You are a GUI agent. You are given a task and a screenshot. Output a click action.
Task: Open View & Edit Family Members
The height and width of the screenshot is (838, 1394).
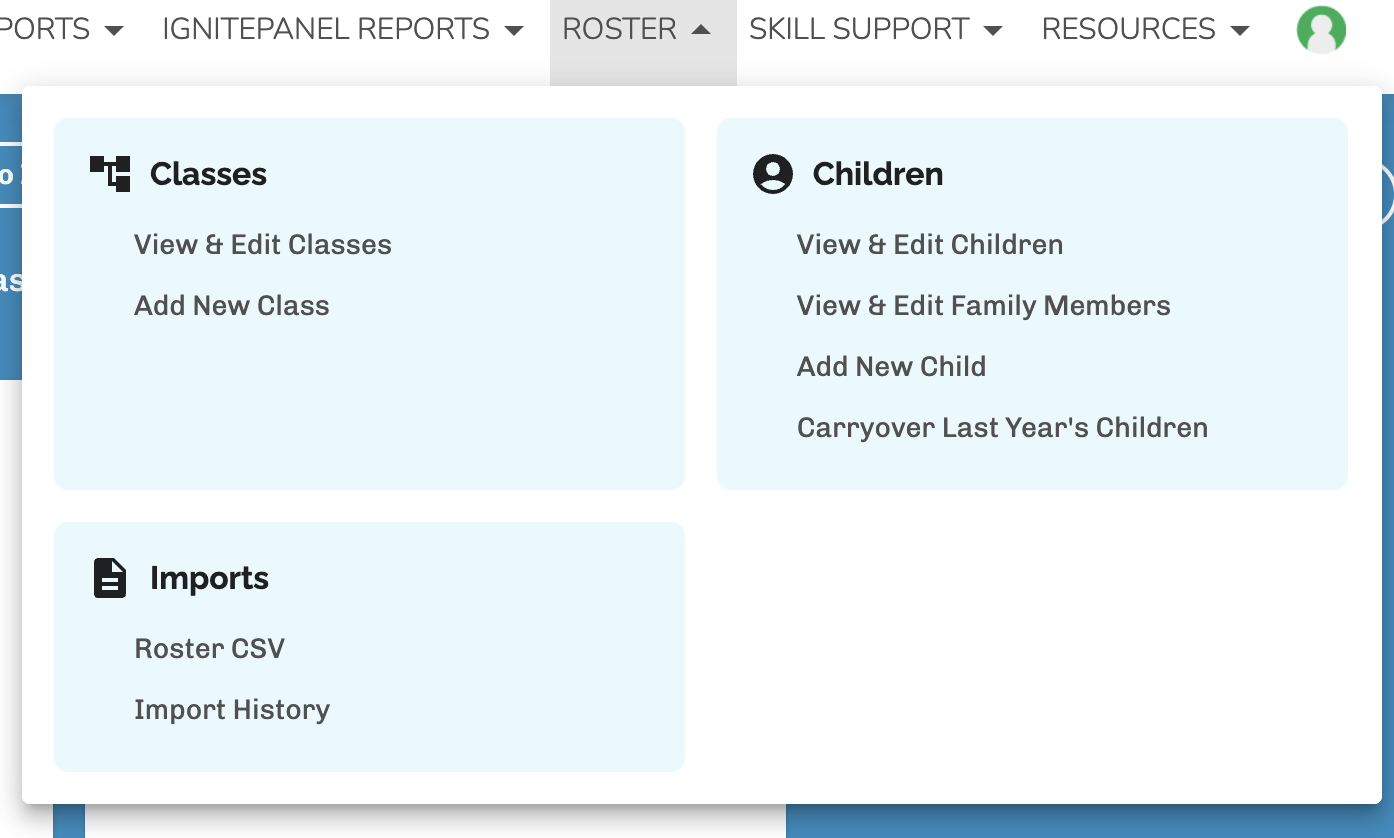tap(983, 306)
